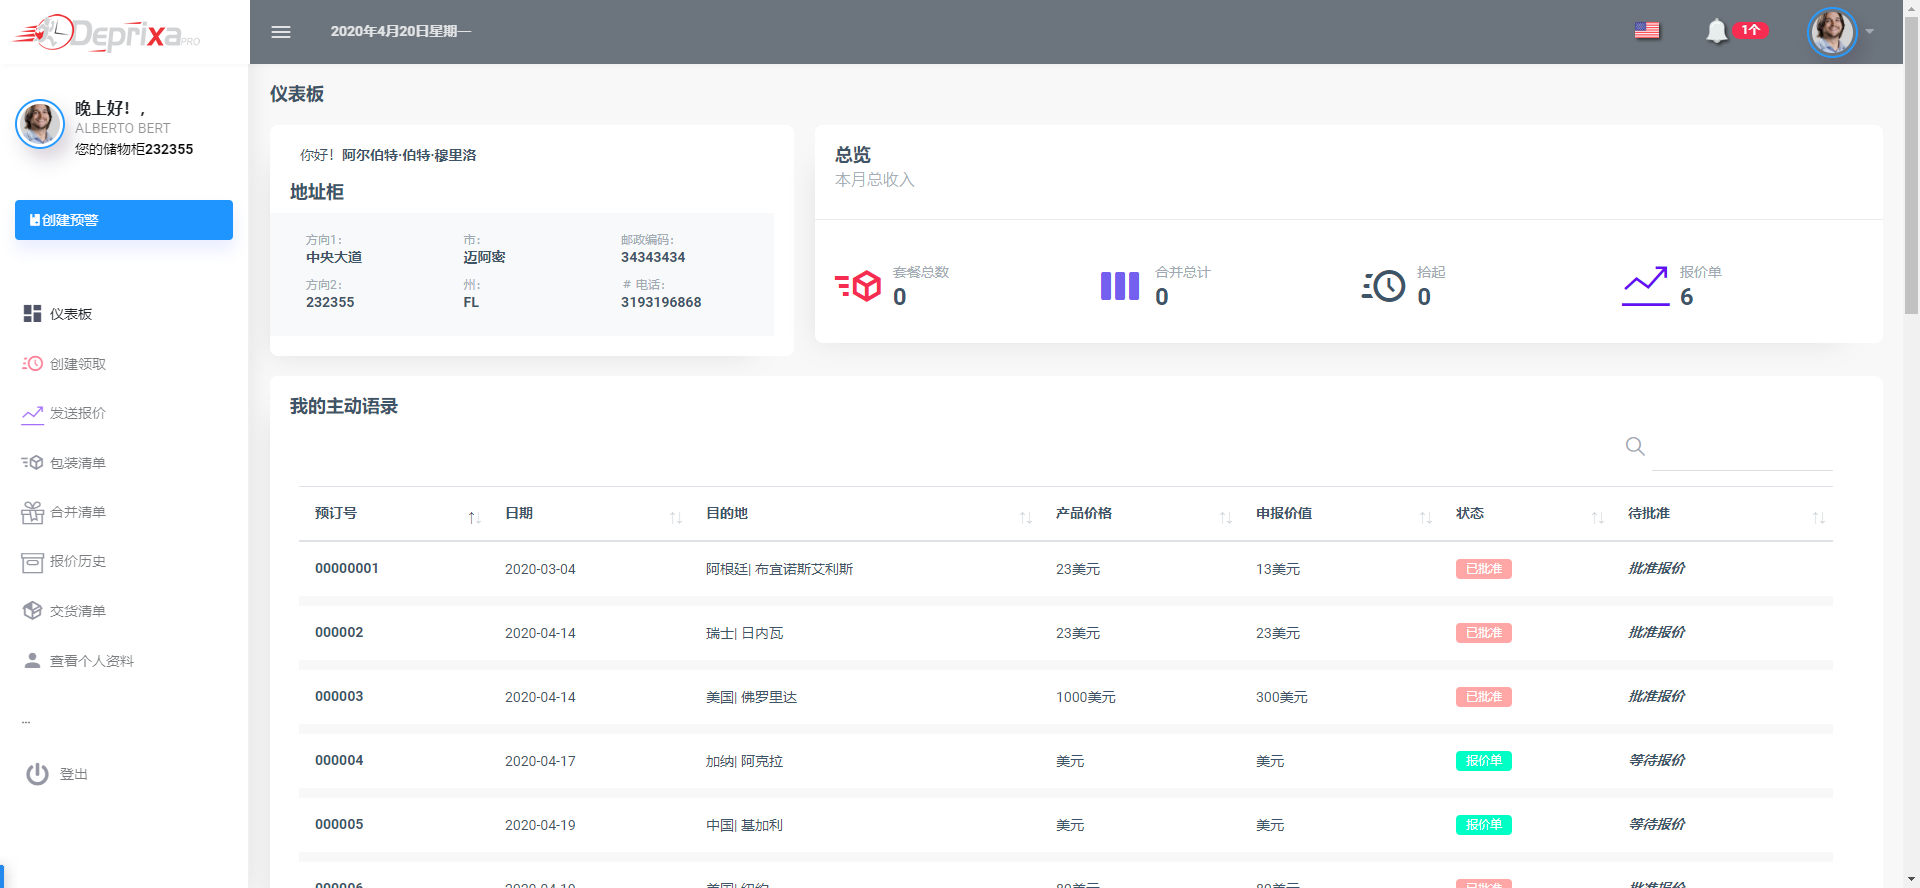This screenshot has width=1920, height=888.
Task: Click the 套餐总数 package icon
Action: pyautogui.click(x=858, y=286)
